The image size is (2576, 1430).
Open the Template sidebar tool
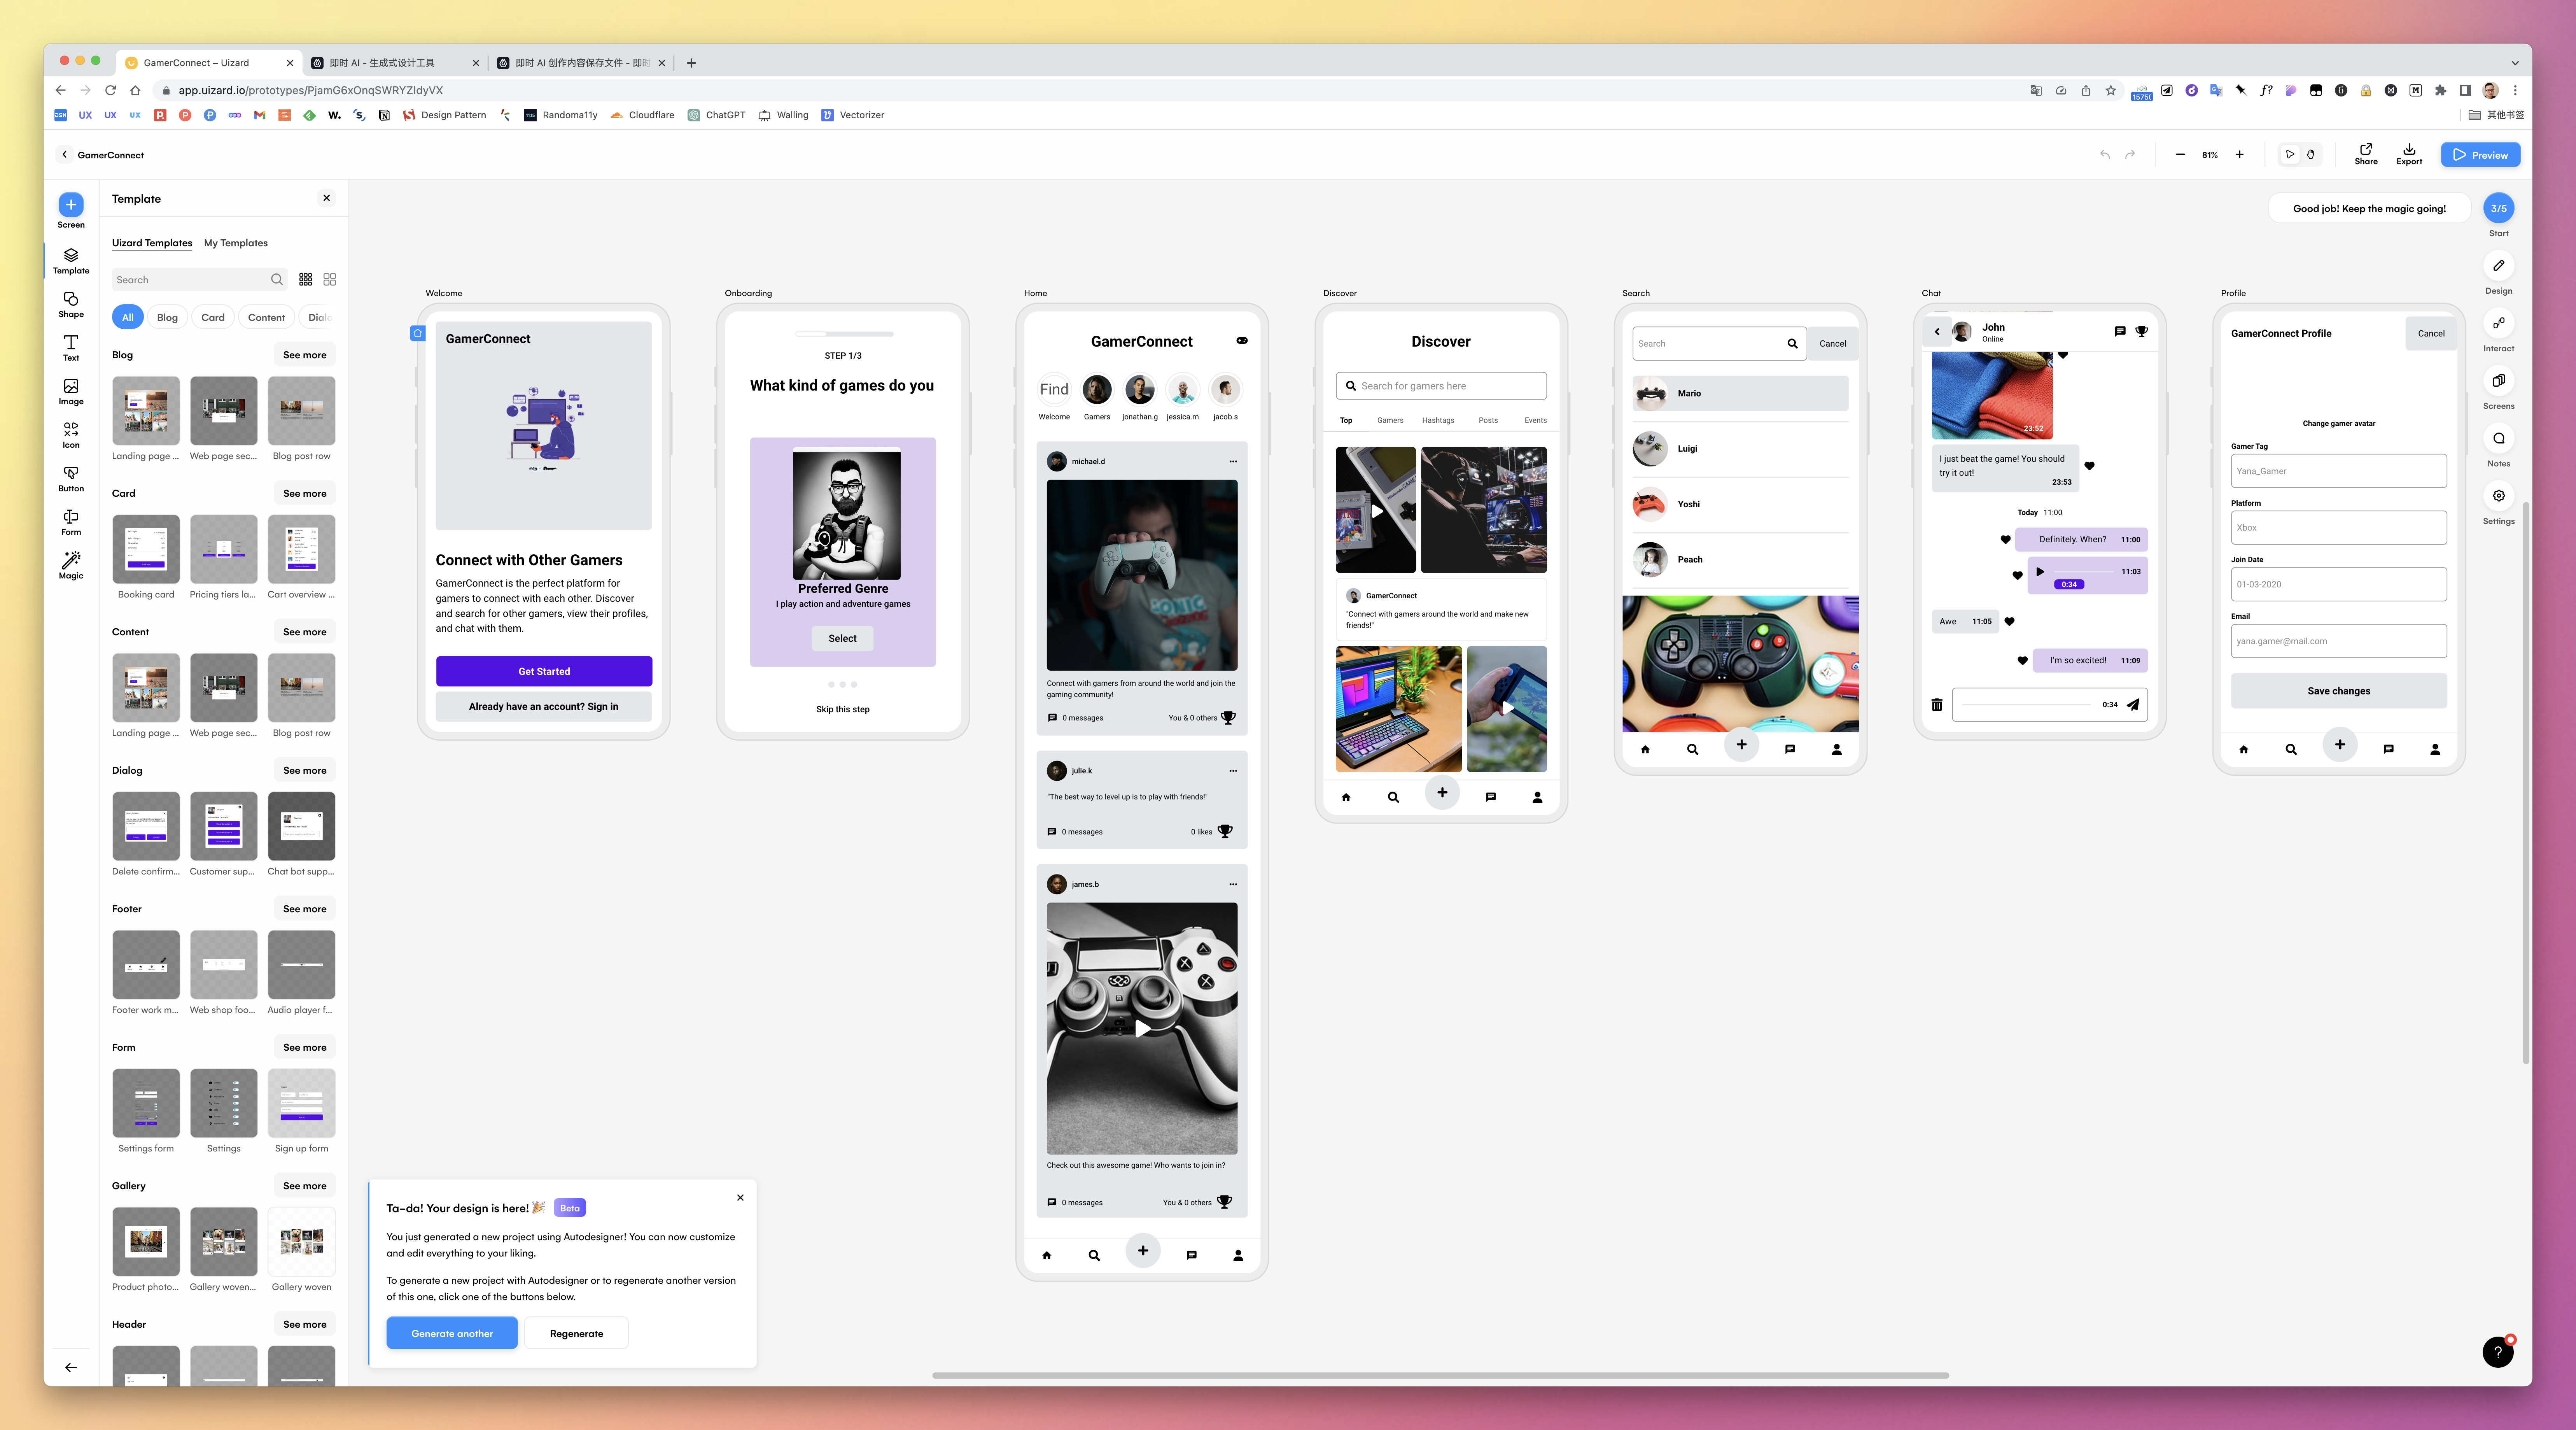(x=71, y=261)
